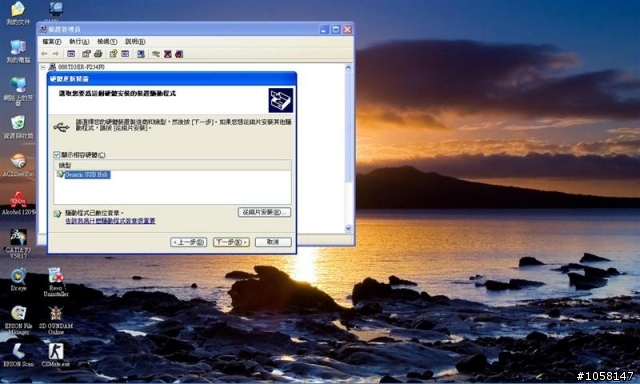
Task: Click the 機型 column header
Action: (173, 165)
